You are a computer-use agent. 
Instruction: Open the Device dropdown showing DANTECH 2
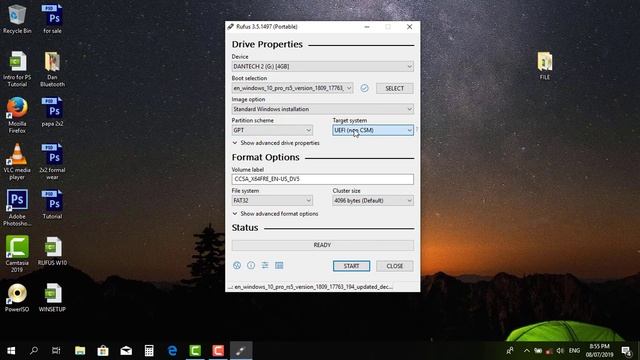(322, 67)
